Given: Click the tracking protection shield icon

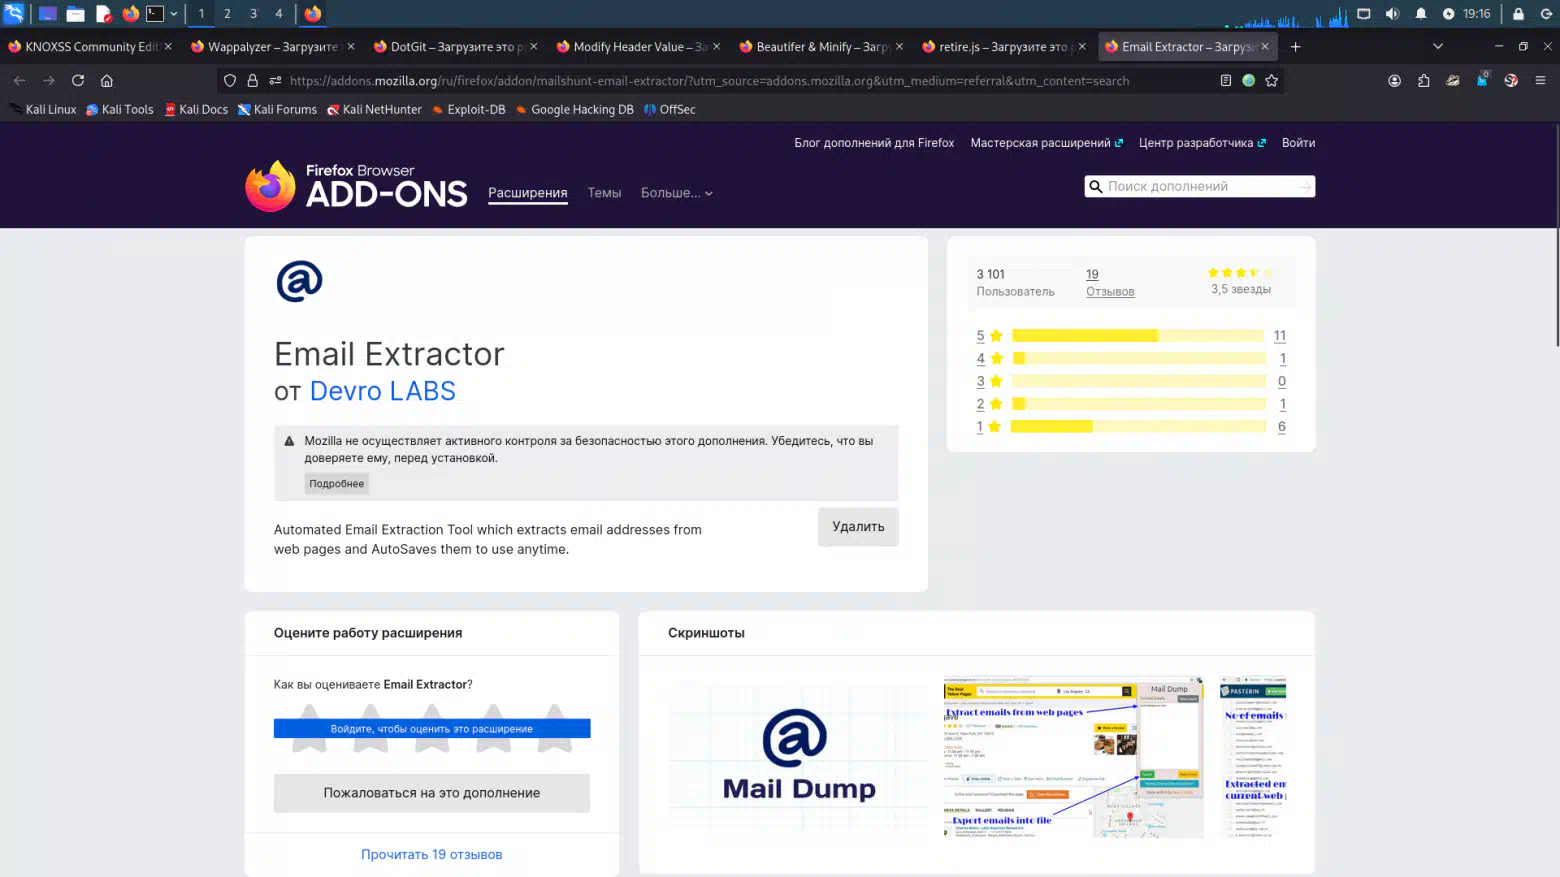Looking at the screenshot, I should coord(230,81).
